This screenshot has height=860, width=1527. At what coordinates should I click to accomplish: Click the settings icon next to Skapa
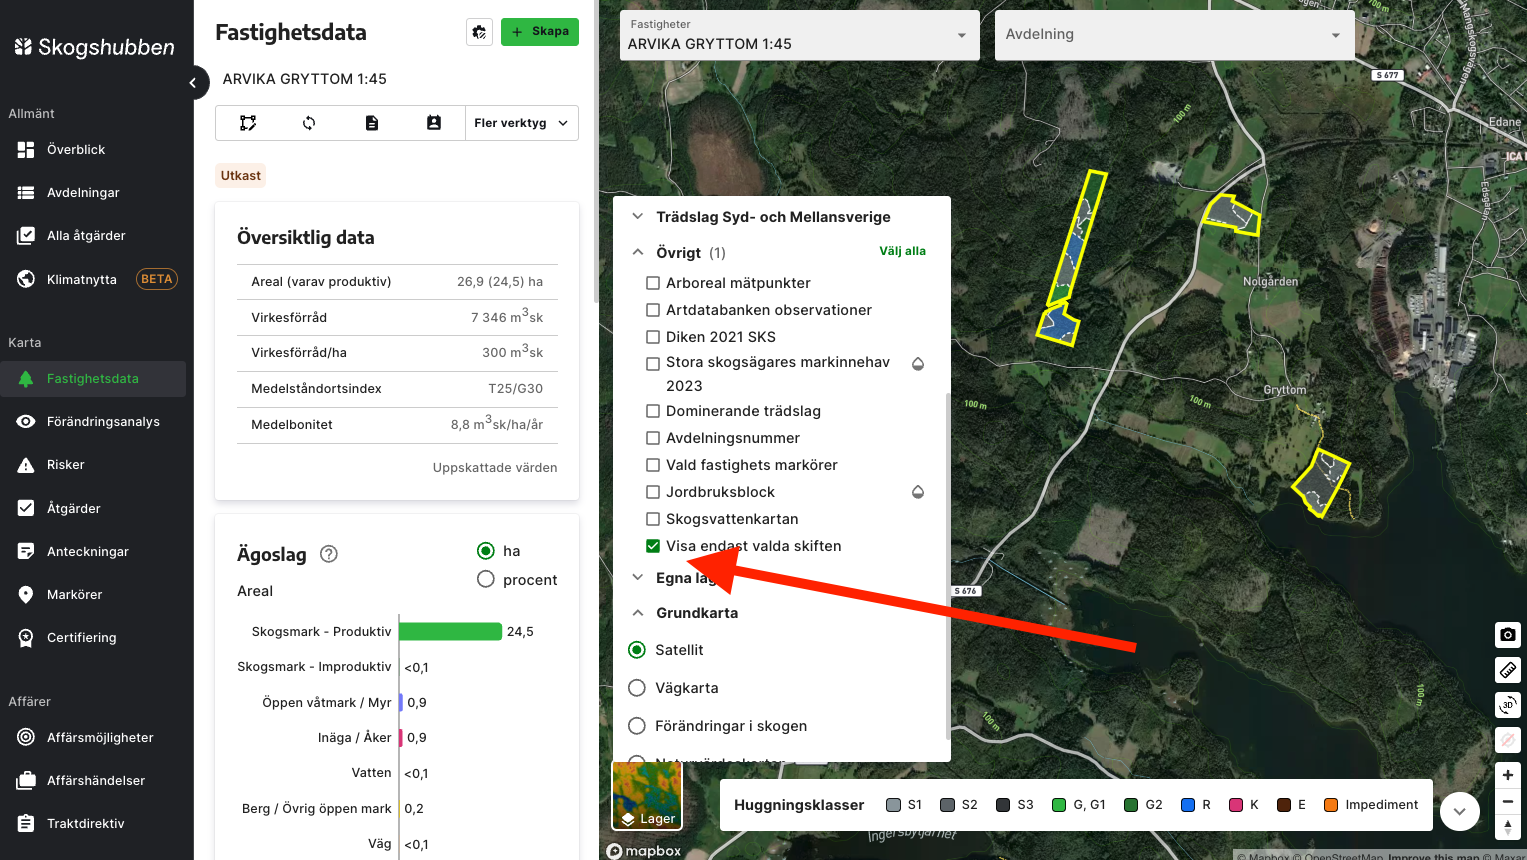(480, 32)
